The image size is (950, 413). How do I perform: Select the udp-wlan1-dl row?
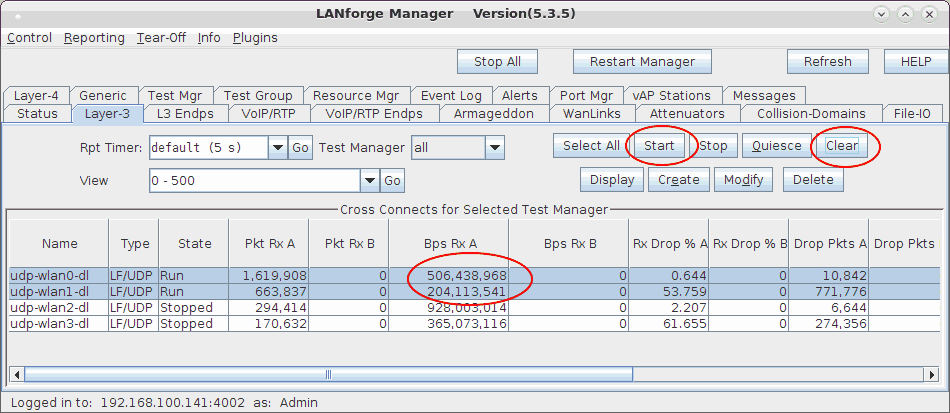(x=476, y=292)
